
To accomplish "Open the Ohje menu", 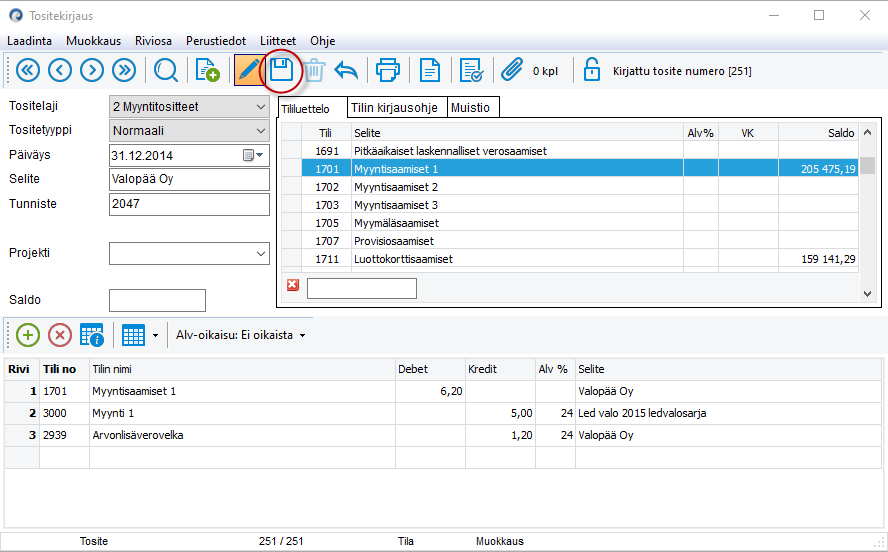I will (x=323, y=41).
